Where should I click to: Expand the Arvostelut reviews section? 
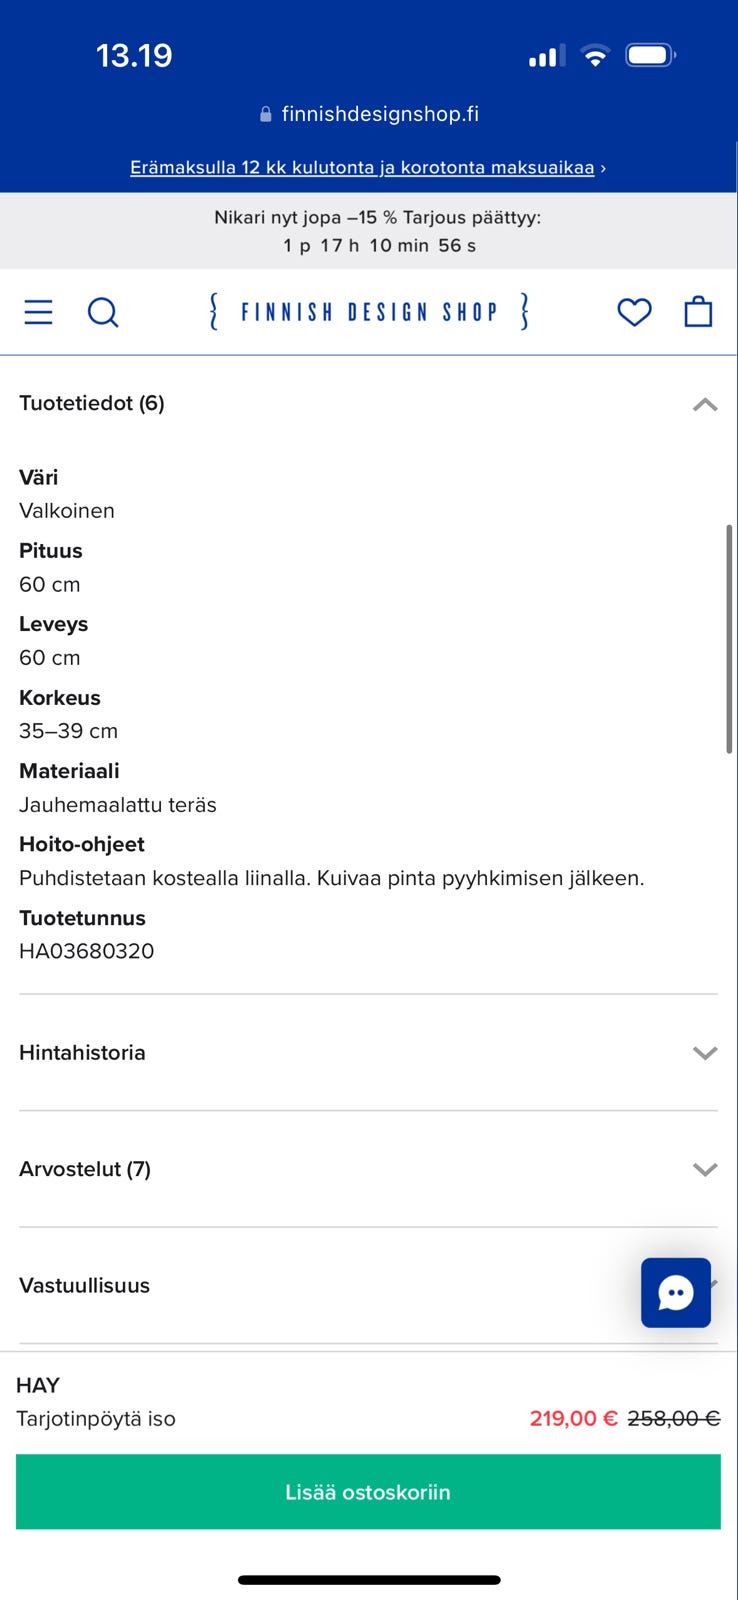(705, 1168)
